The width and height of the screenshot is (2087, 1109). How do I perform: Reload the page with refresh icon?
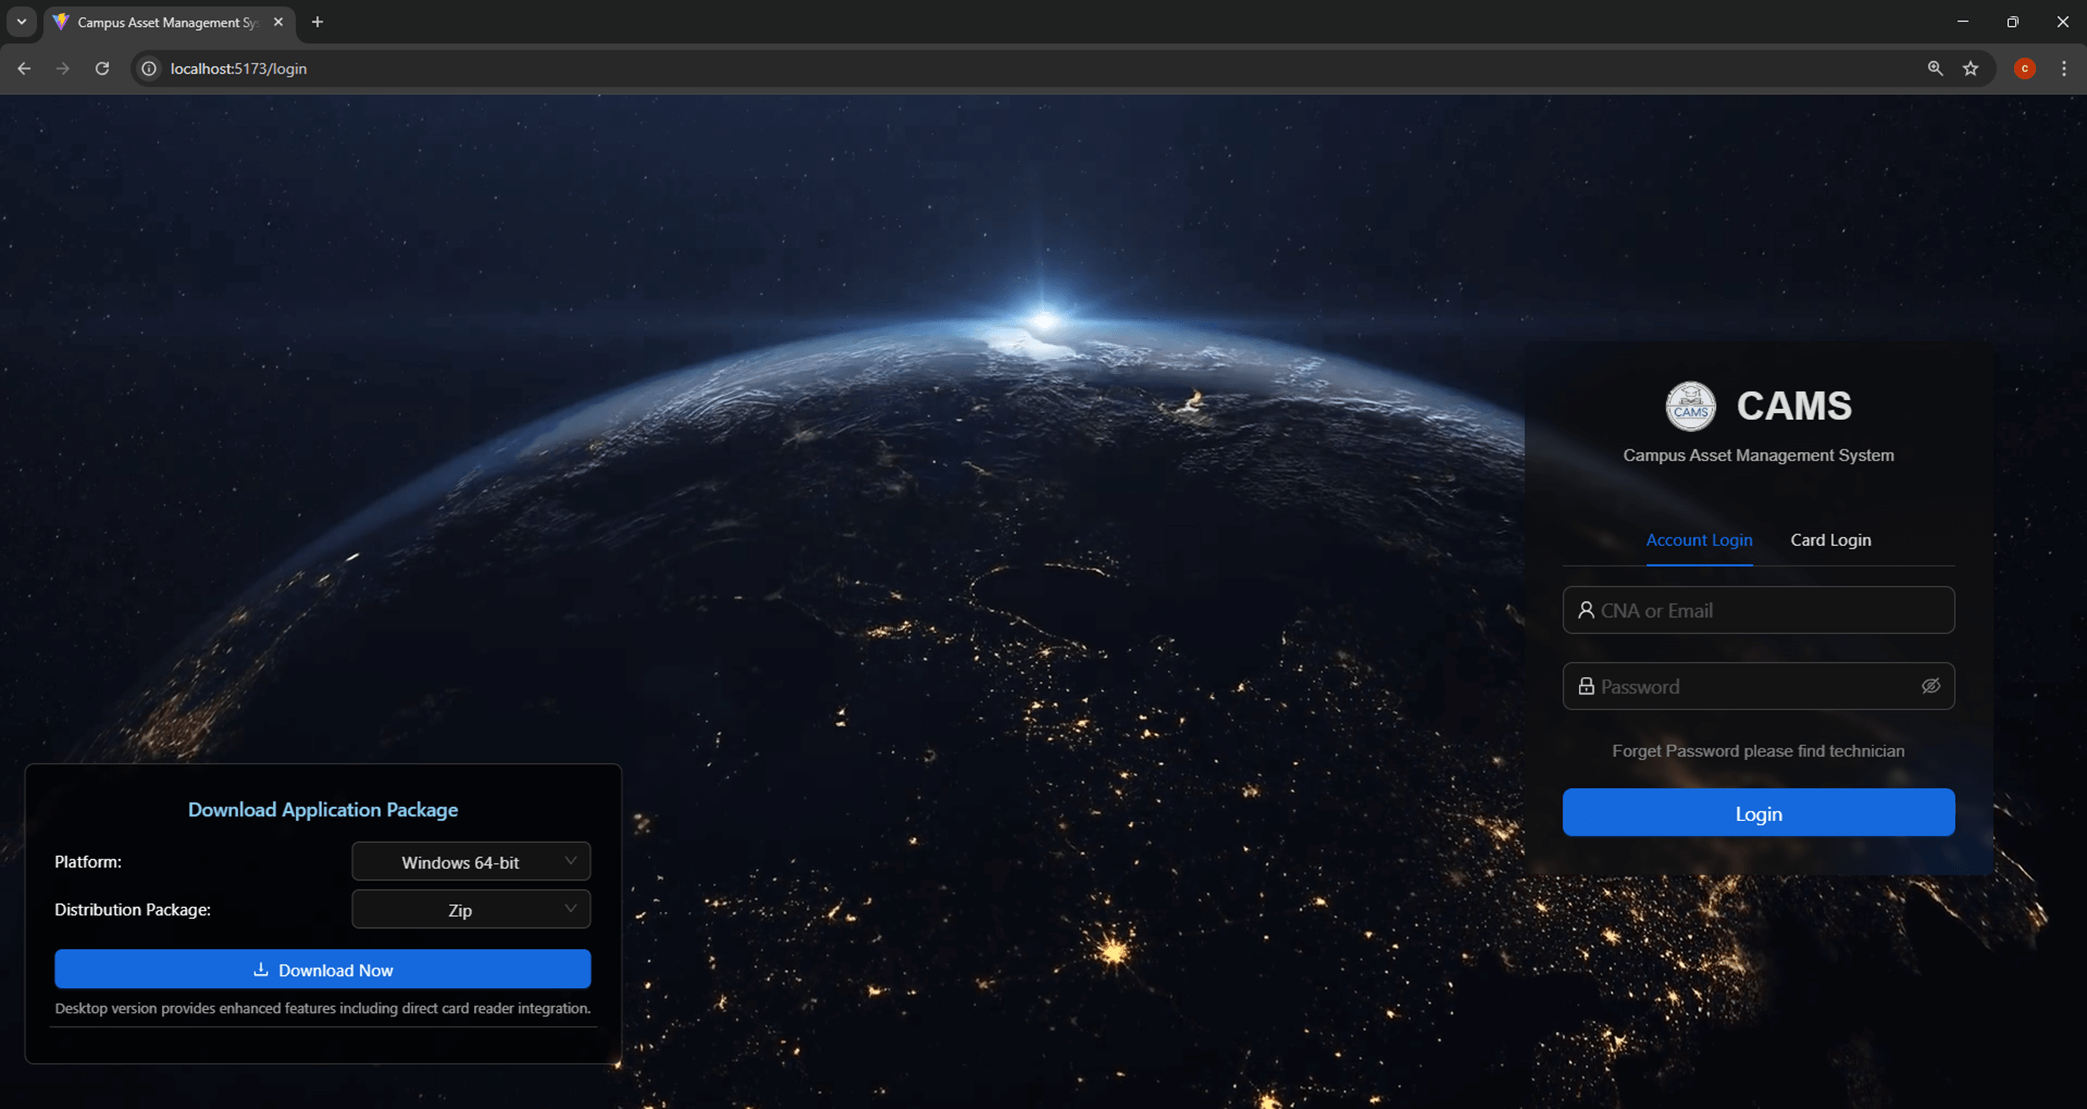102,69
